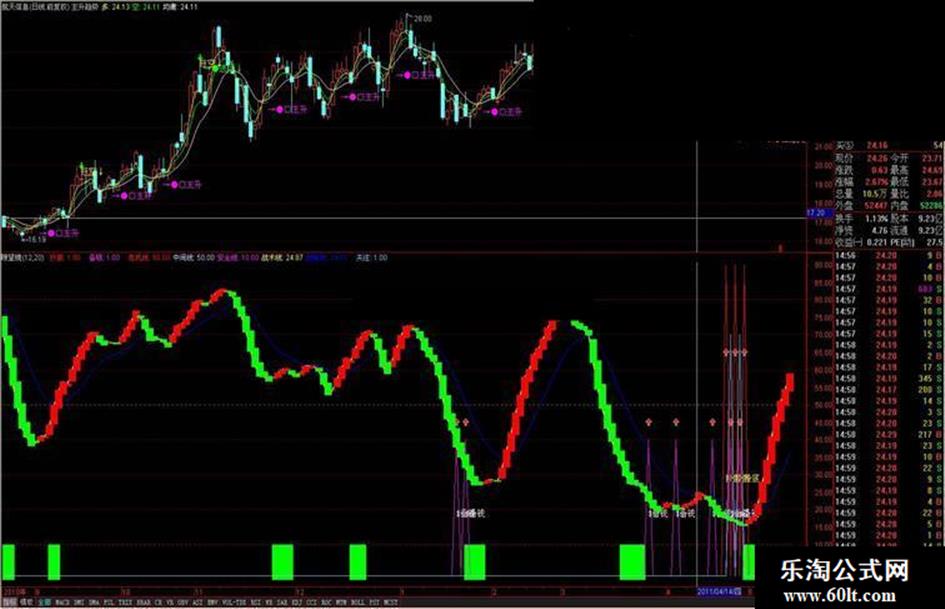Click the 2011/04/14 date marker

[x=719, y=592]
